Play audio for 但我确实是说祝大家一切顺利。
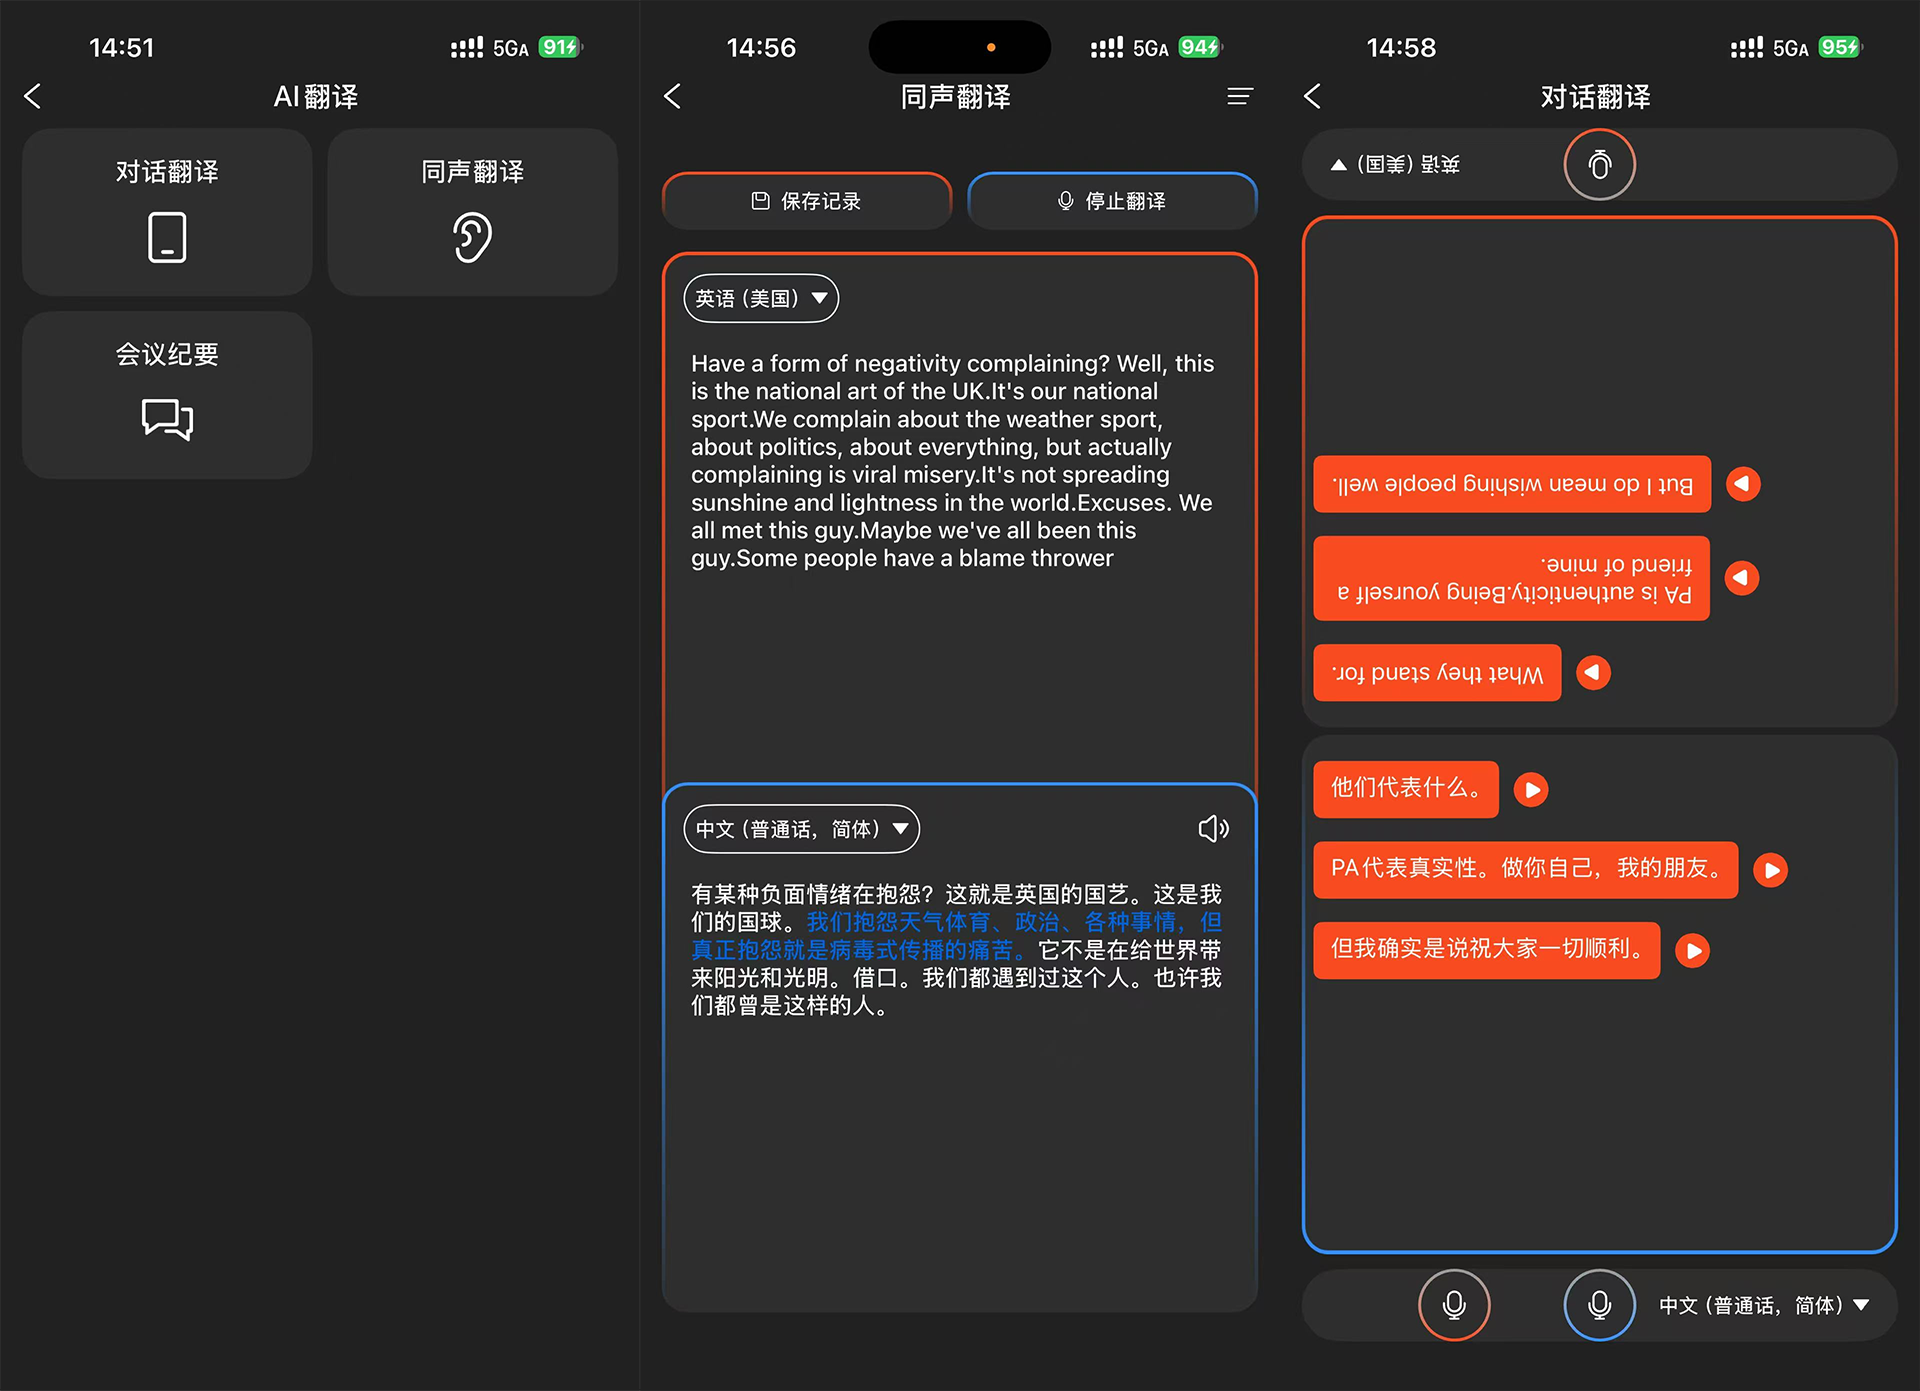 pyautogui.click(x=1692, y=950)
